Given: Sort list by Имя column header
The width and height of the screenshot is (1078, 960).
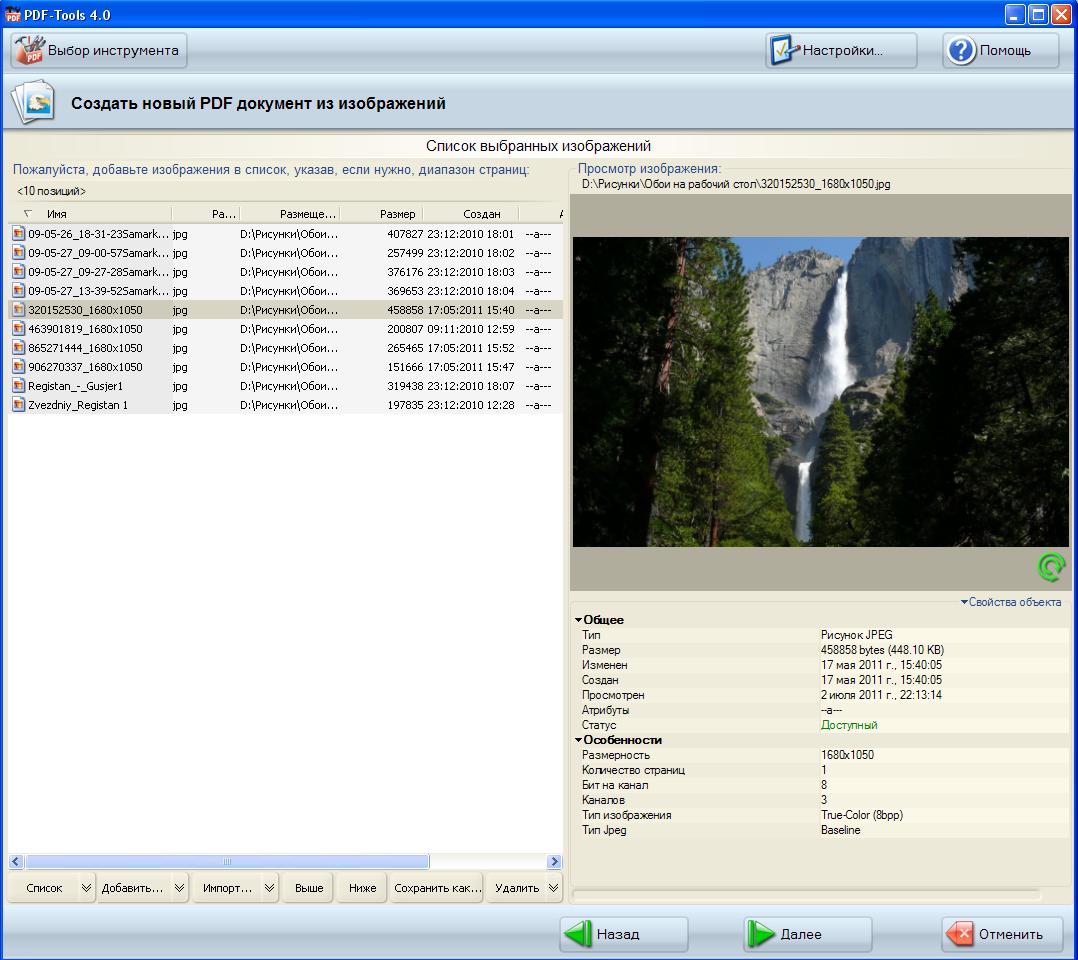Looking at the screenshot, I should click(x=90, y=214).
